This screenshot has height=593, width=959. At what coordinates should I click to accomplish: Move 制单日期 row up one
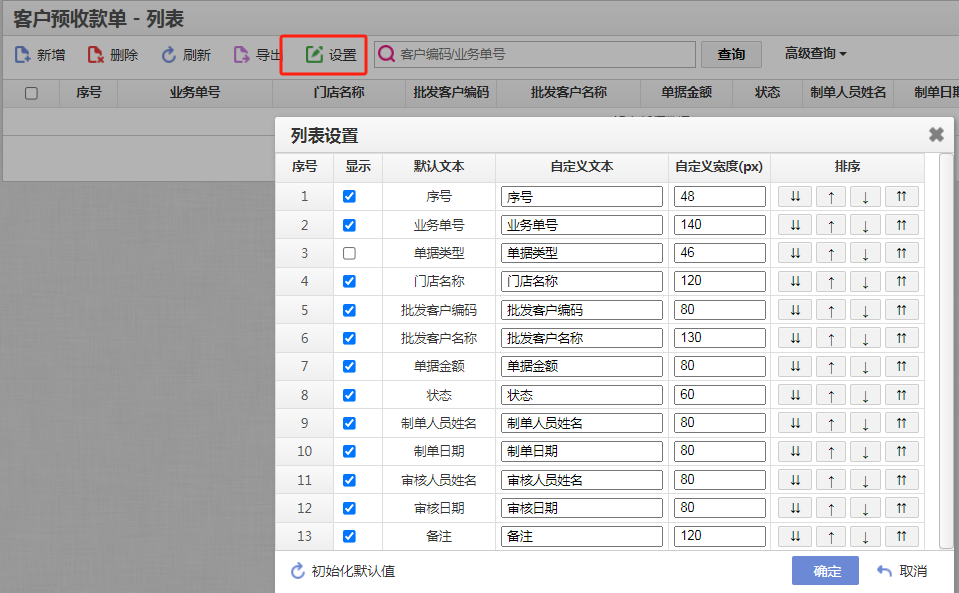click(x=830, y=451)
